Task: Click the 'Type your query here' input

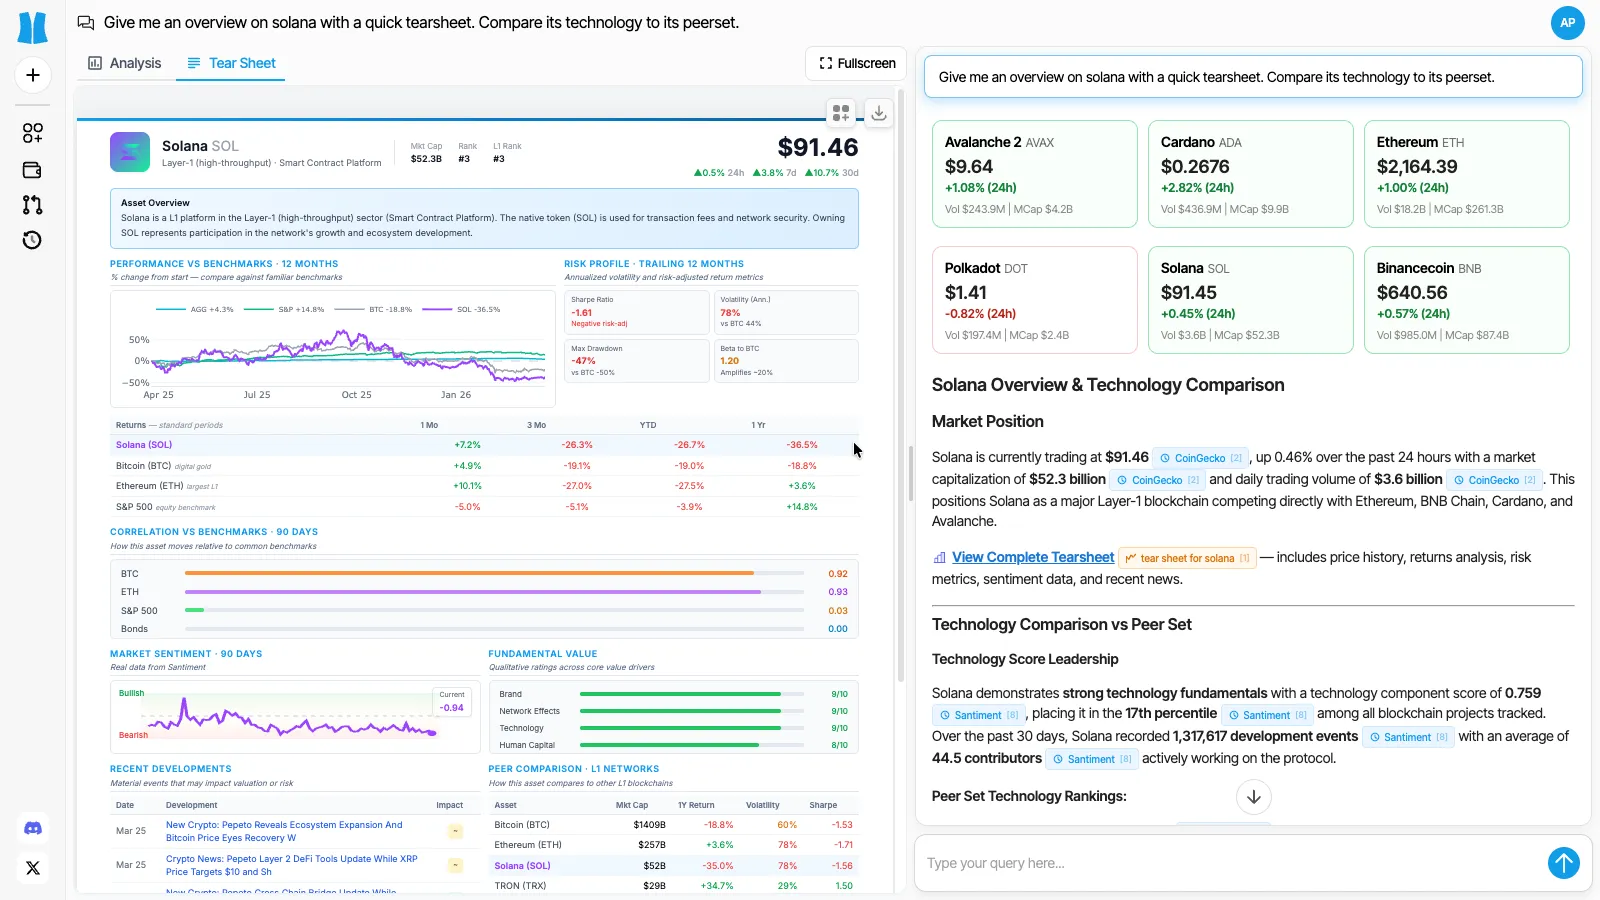Action: (x=1230, y=863)
